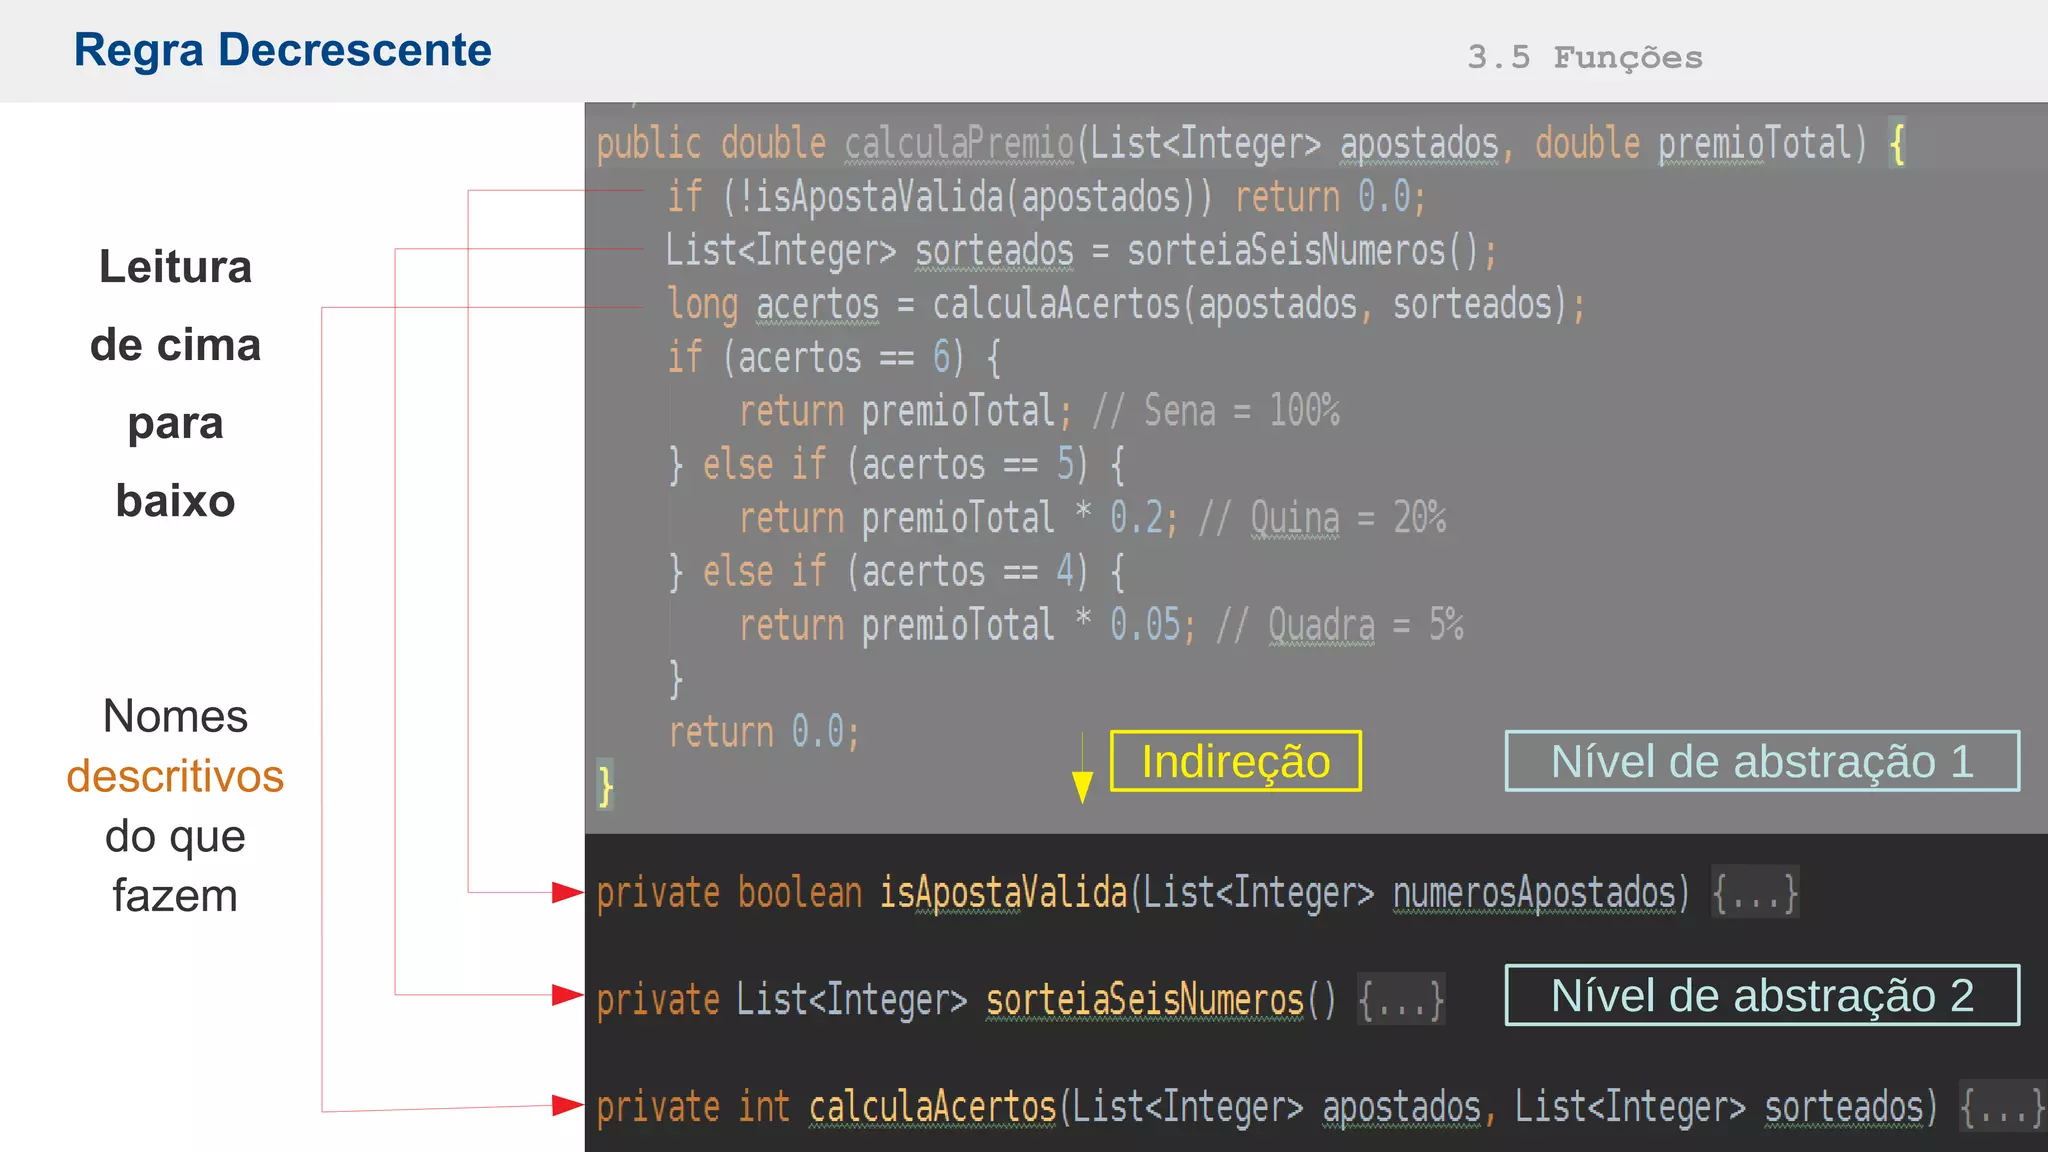Screen dimensions: 2048x1152
Task: Click the calculaAcertos call inside calculaPremio
Action: tap(1056, 304)
